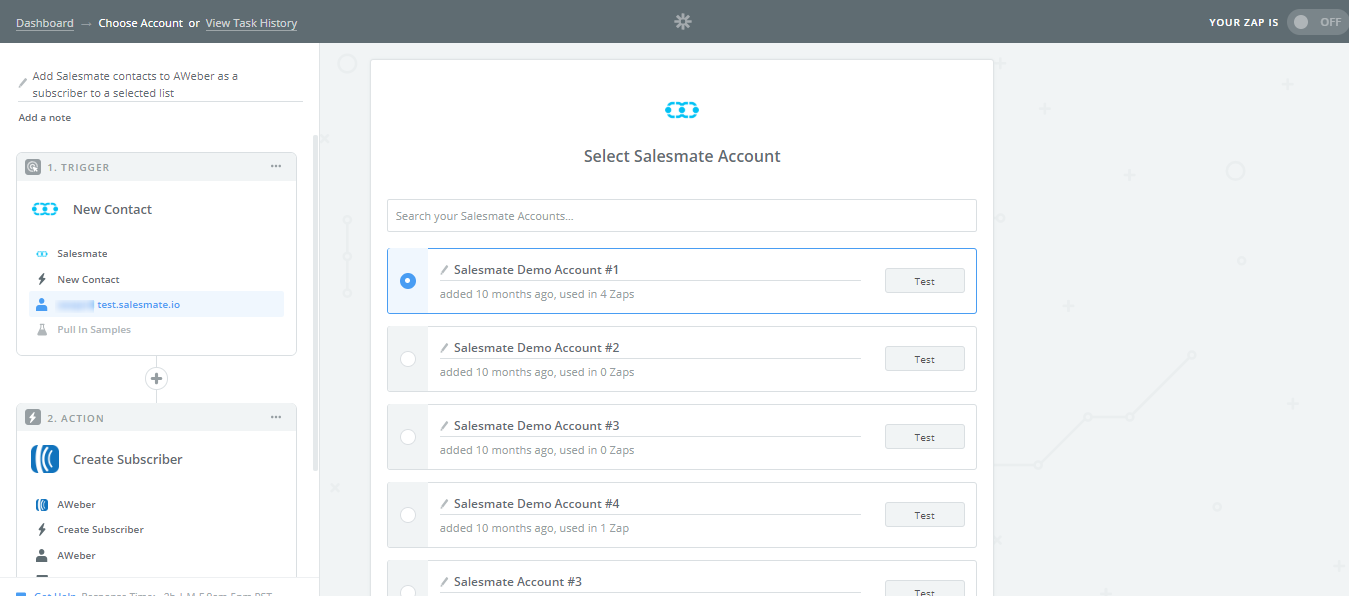Rename Salesmate Demo Account #4 via its pencil icon
1349x596 pixels.
tap(445, 504)
